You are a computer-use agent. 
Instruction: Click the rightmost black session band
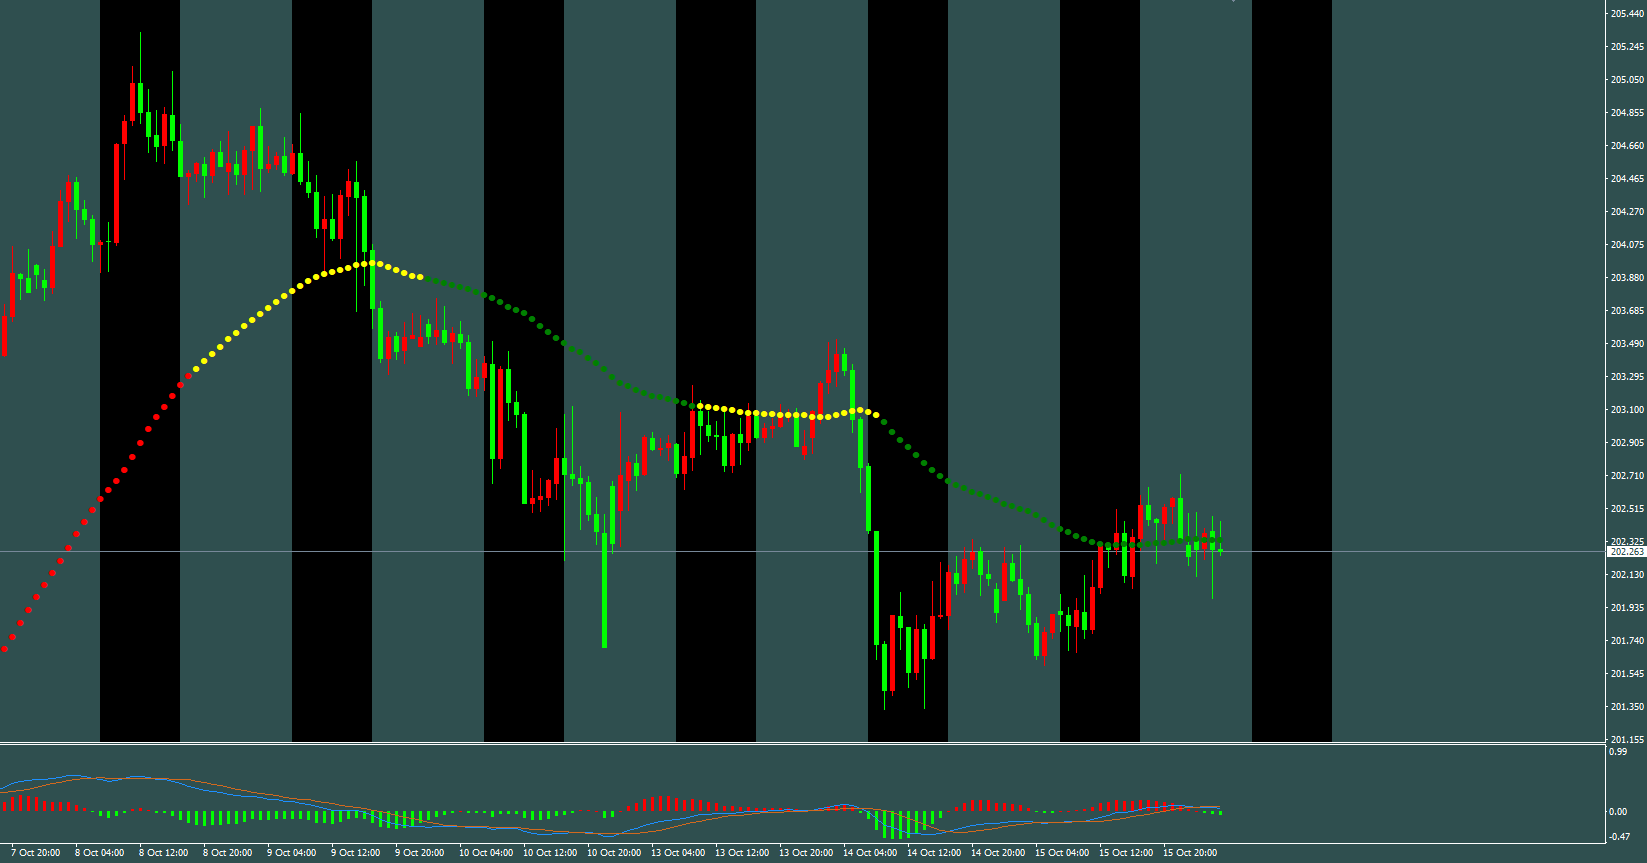point(1291,370)
